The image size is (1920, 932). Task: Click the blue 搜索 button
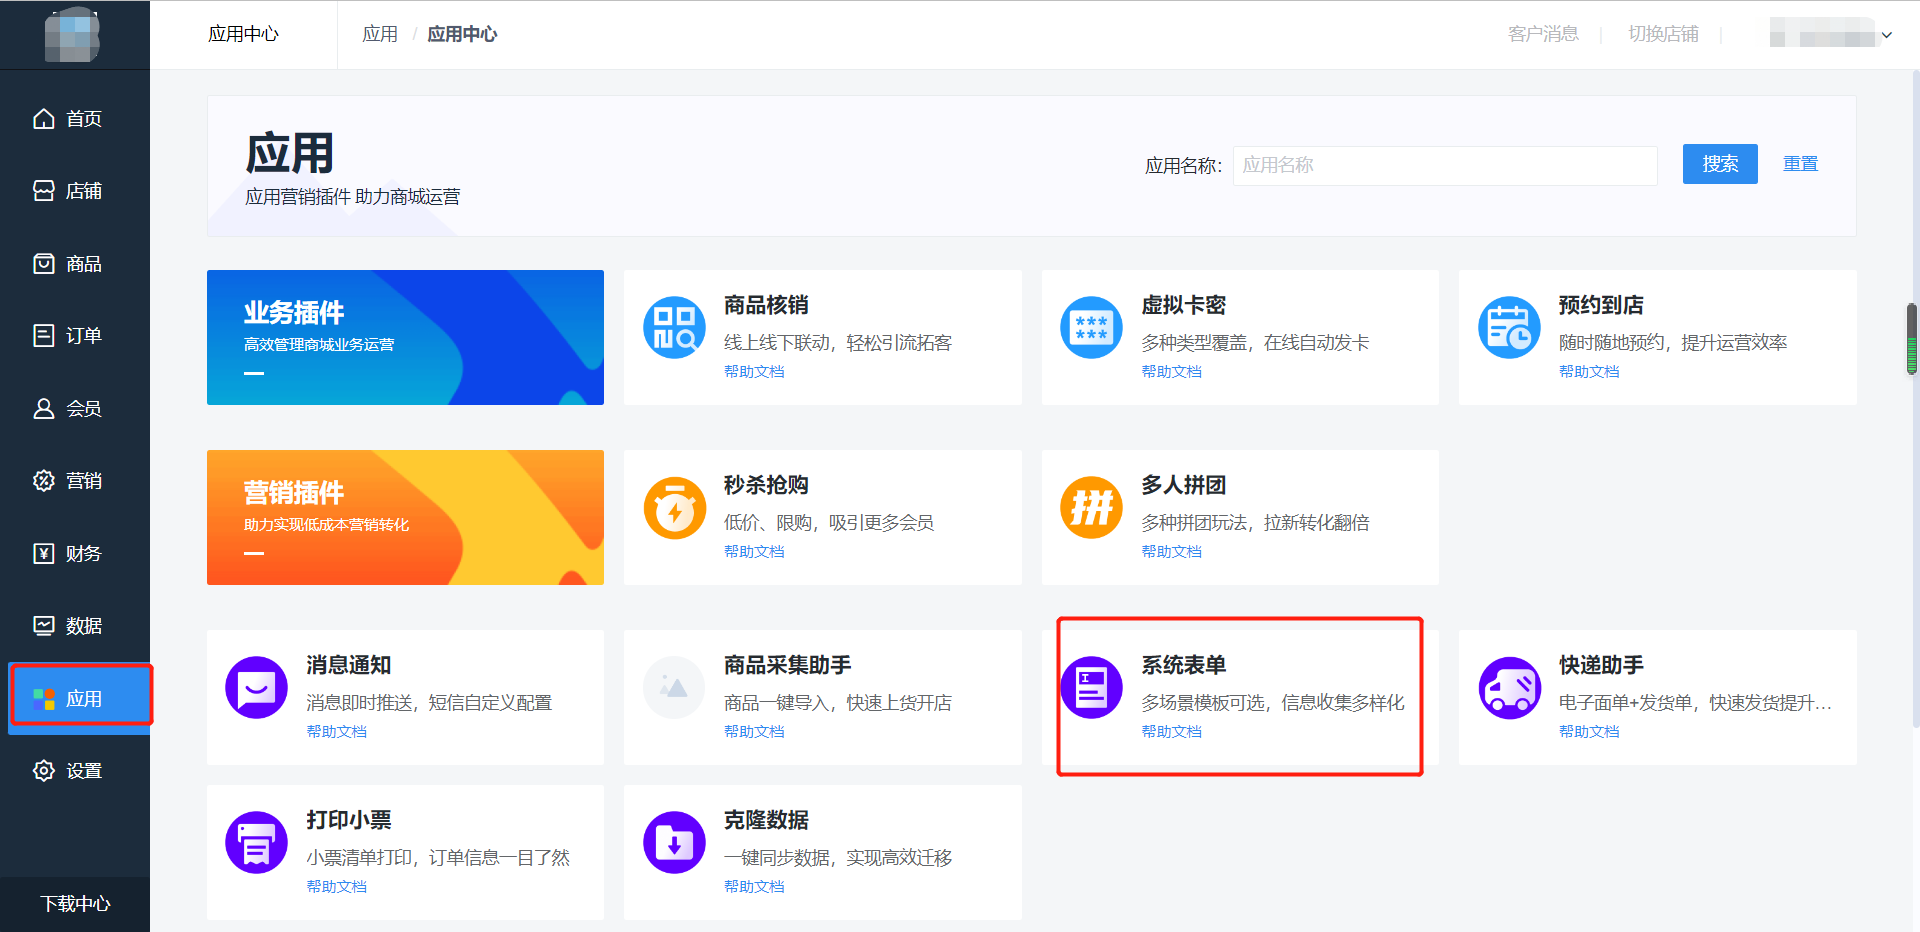point(1719,164)
